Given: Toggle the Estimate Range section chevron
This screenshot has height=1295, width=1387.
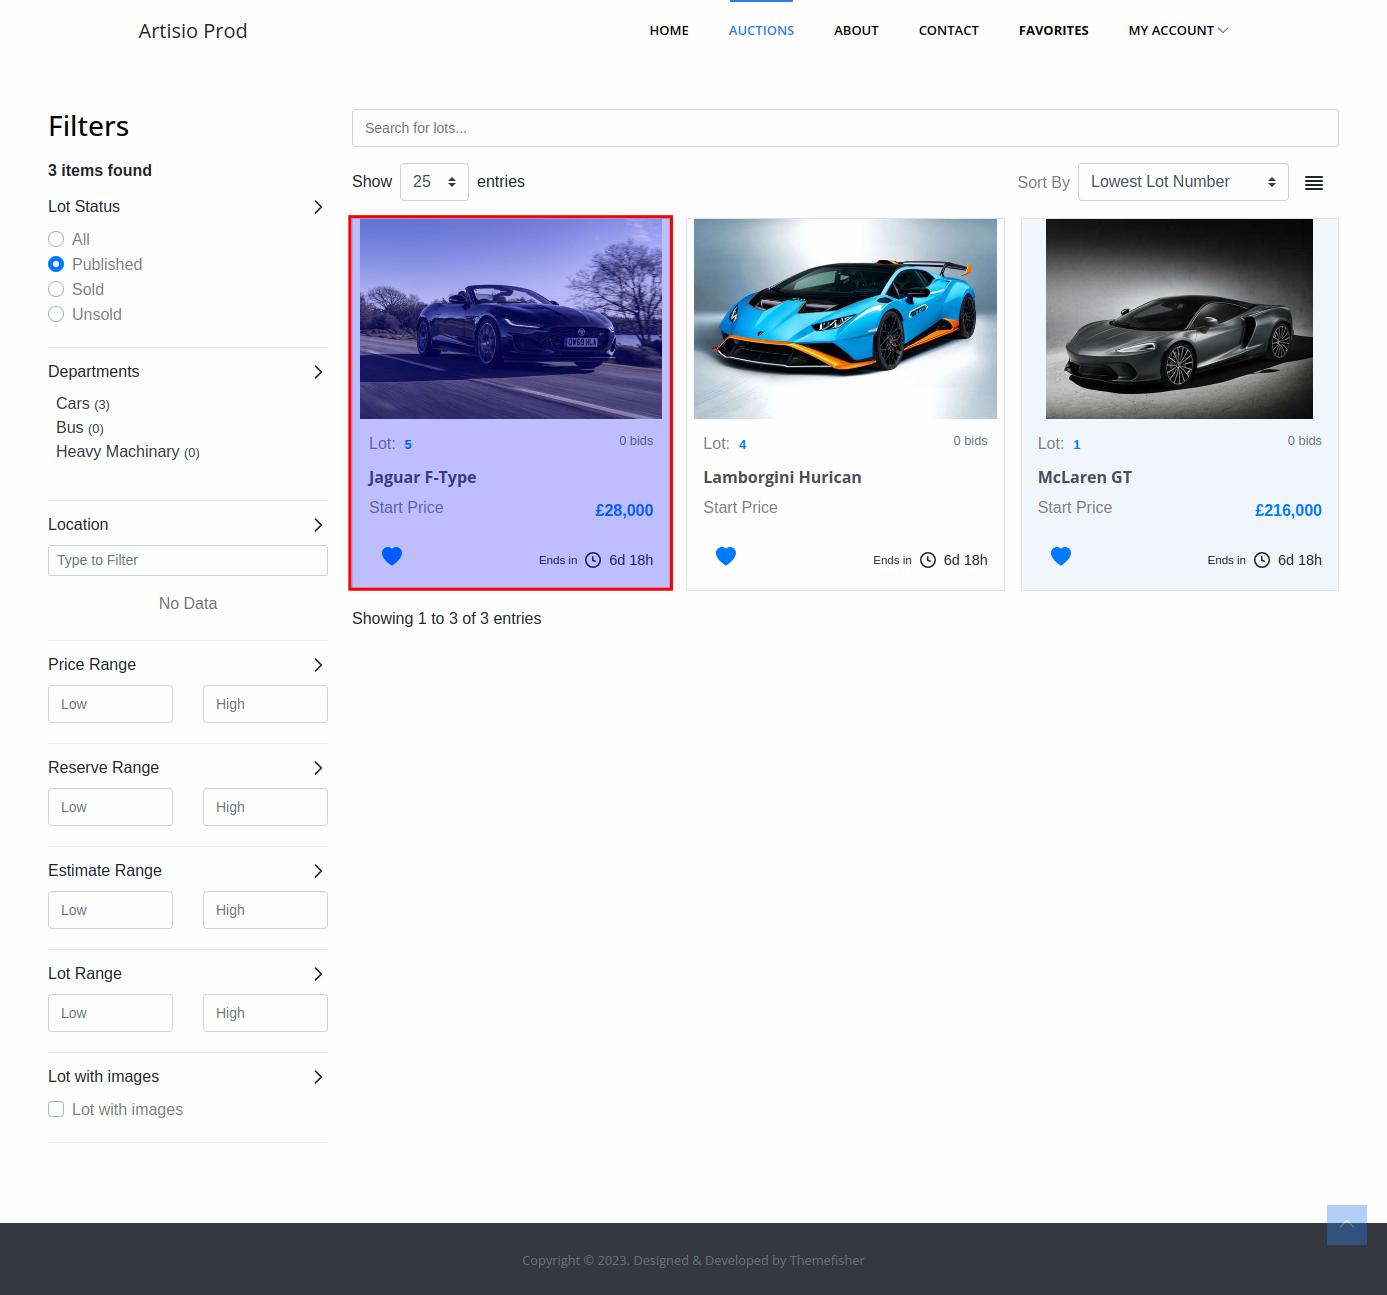Looking at the screenshot, I should click(x=318, y=871).
